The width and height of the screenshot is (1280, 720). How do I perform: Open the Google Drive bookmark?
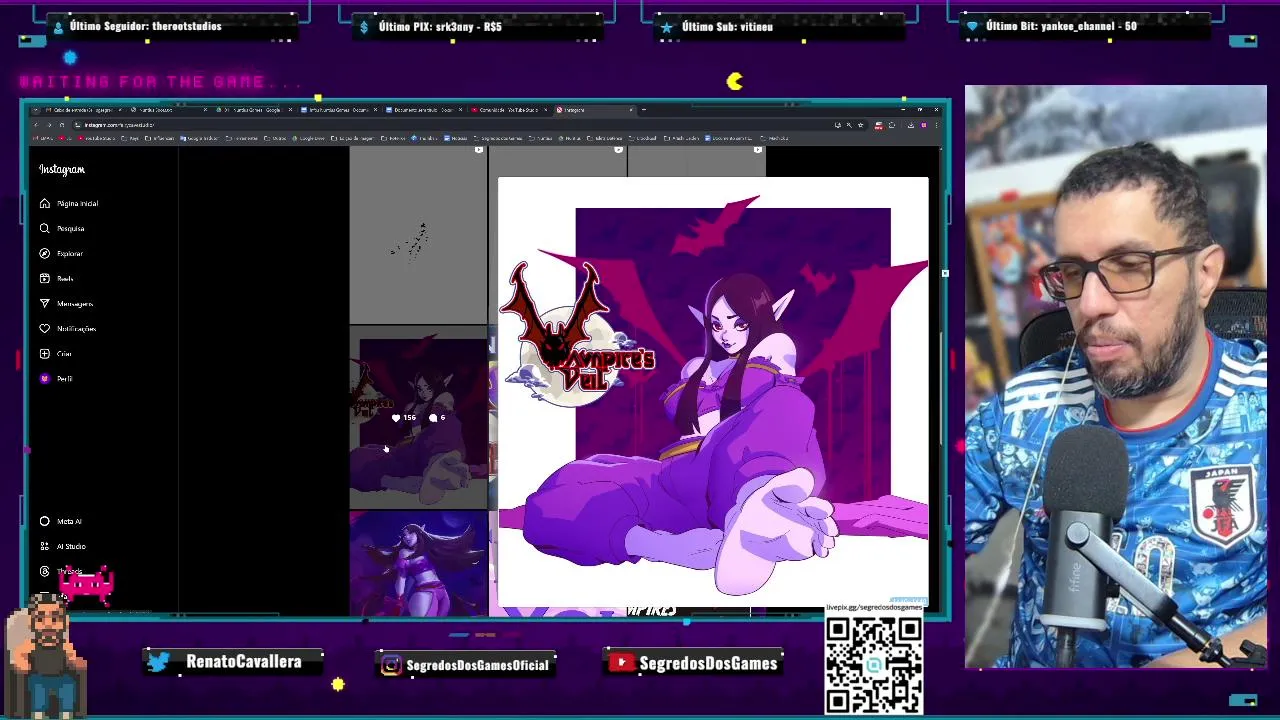[310, 137]
